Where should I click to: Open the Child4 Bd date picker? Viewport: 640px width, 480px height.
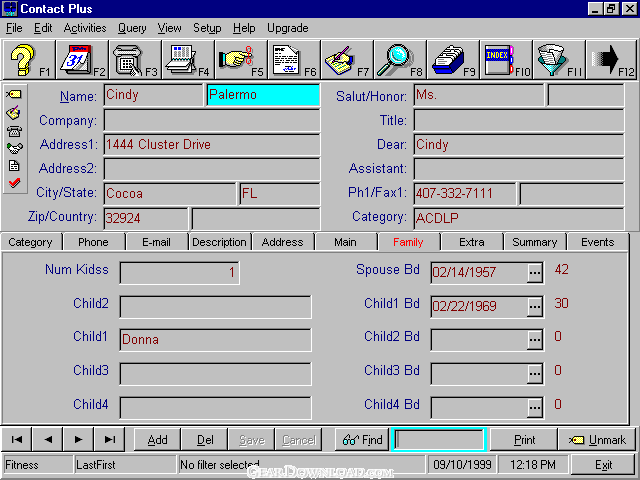pos(534,408)
